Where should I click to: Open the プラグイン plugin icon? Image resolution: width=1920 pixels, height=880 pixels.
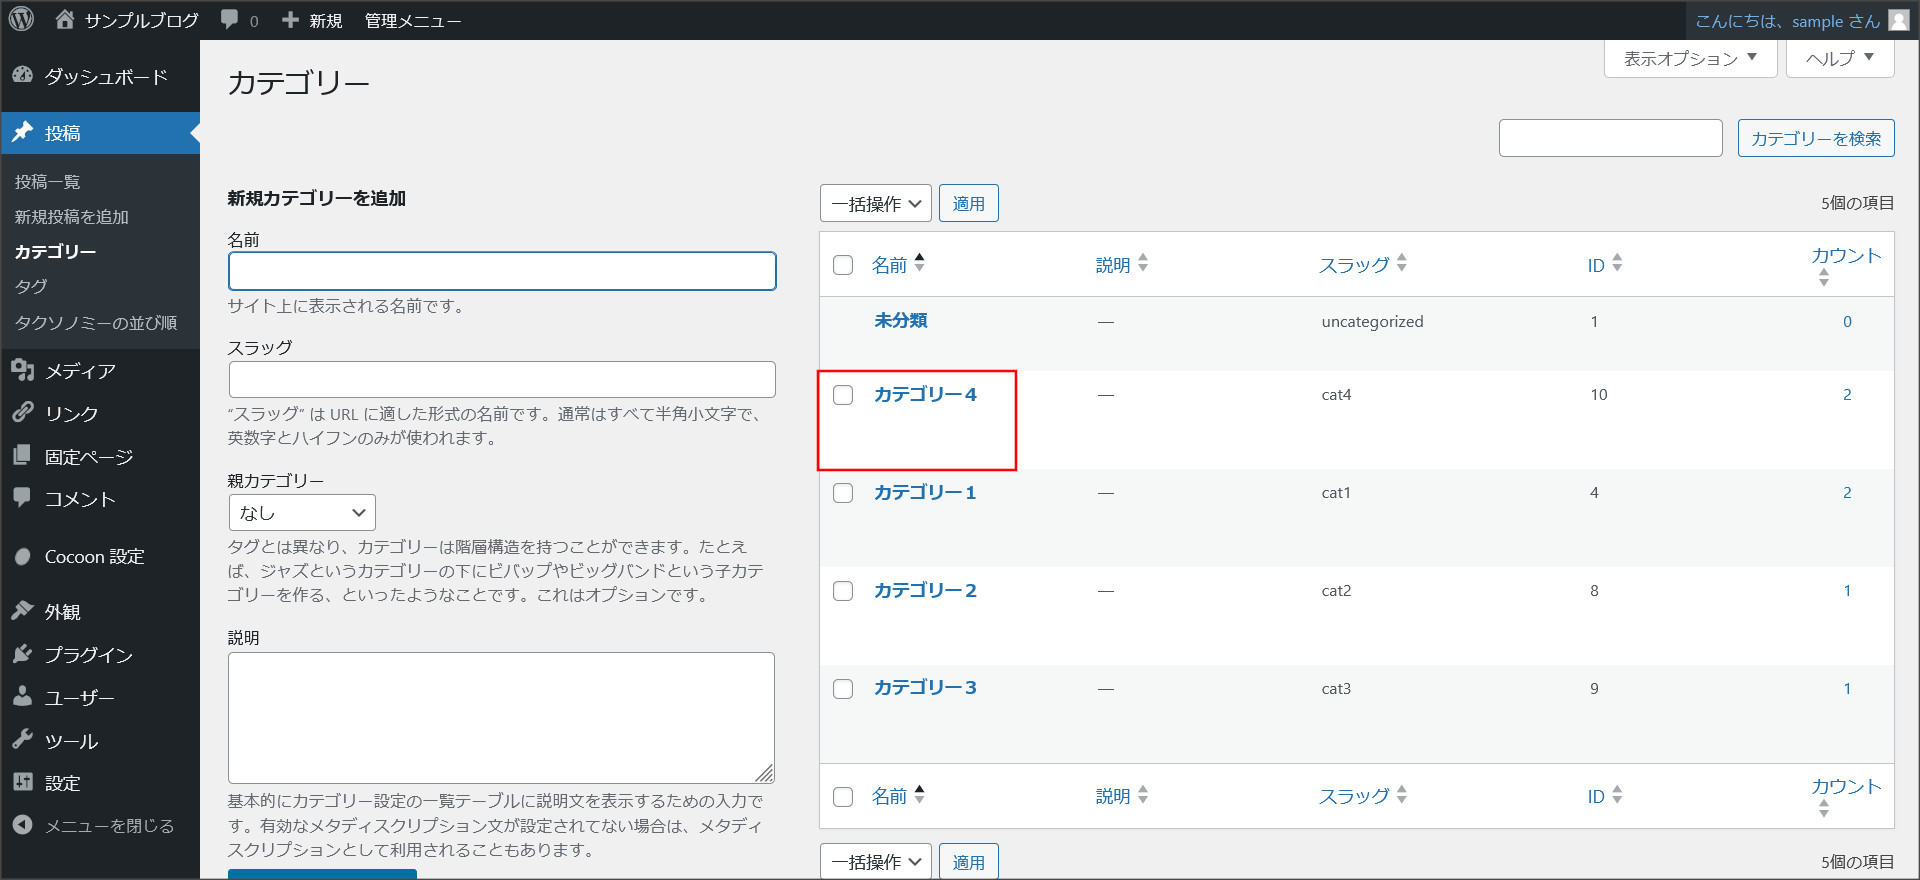(22, 654)
